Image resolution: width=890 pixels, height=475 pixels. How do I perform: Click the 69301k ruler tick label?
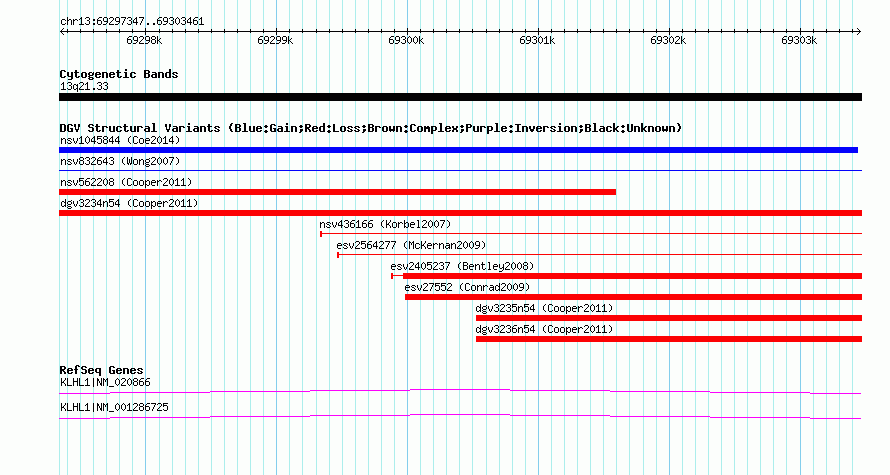(x=538, y=40)
